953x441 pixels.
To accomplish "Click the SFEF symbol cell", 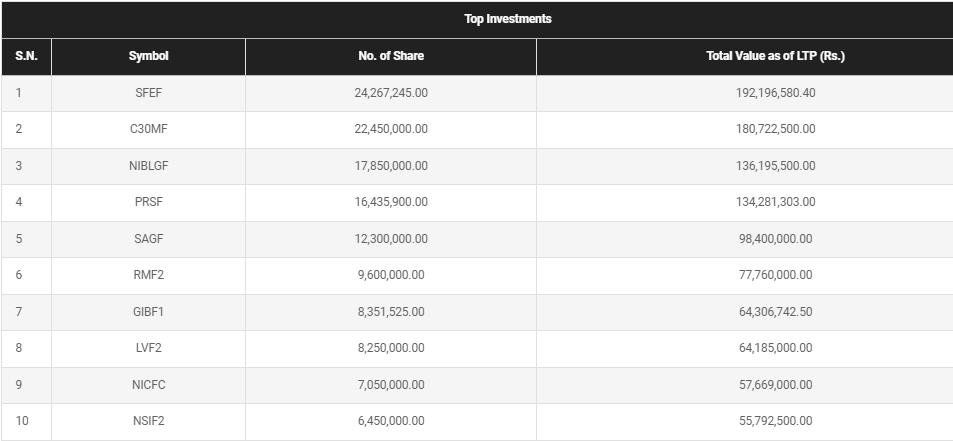I will point(148,93).
